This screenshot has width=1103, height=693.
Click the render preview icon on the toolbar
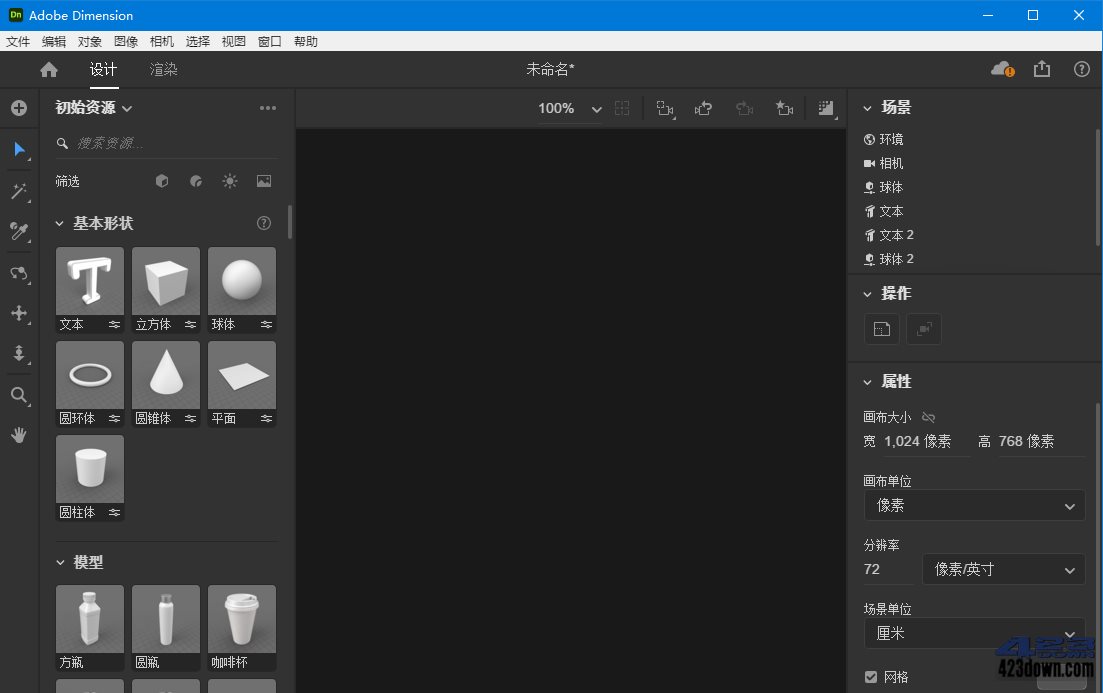(x=825, y=108)
